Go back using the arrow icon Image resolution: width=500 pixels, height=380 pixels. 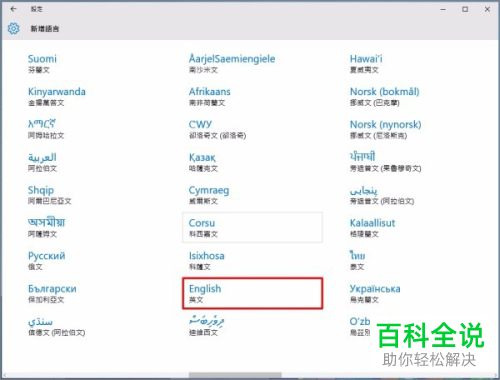(13, 9)
